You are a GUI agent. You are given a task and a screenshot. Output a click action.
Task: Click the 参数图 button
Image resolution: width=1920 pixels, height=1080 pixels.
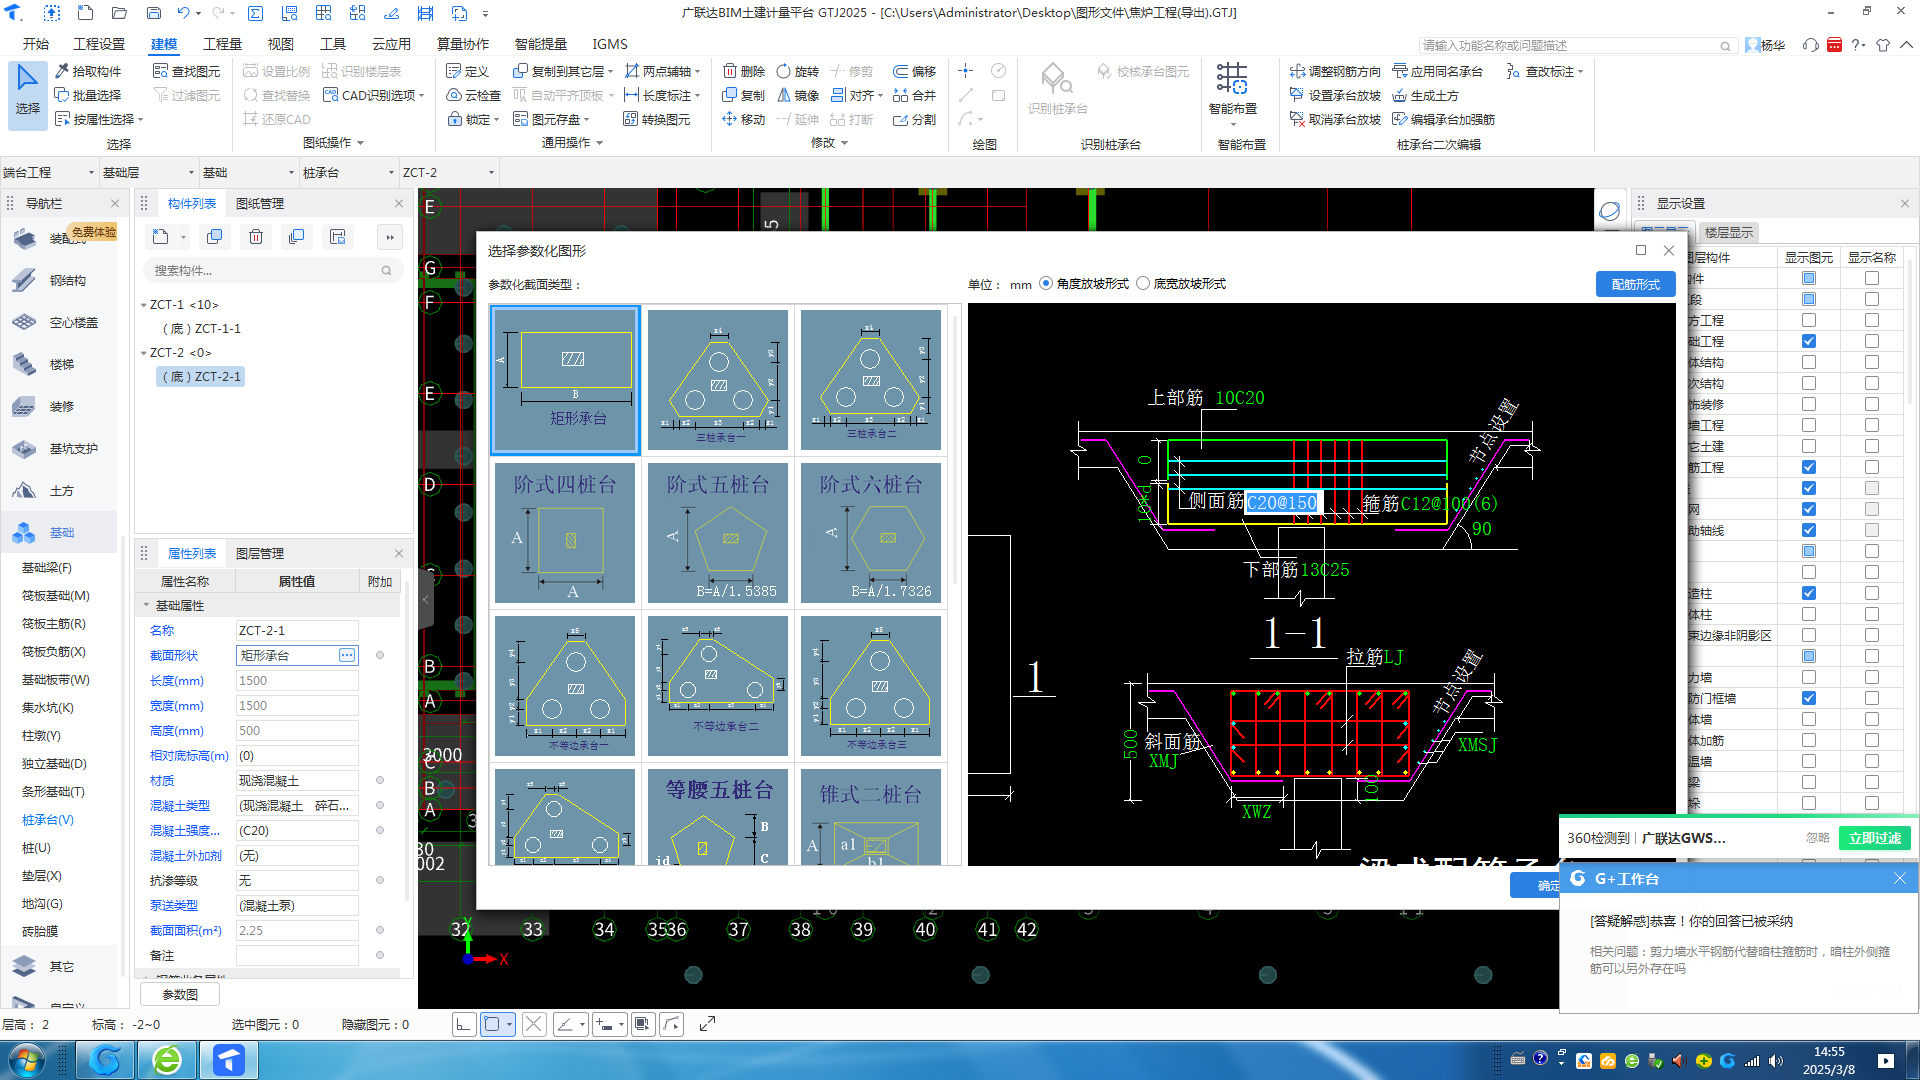[180, 994]
